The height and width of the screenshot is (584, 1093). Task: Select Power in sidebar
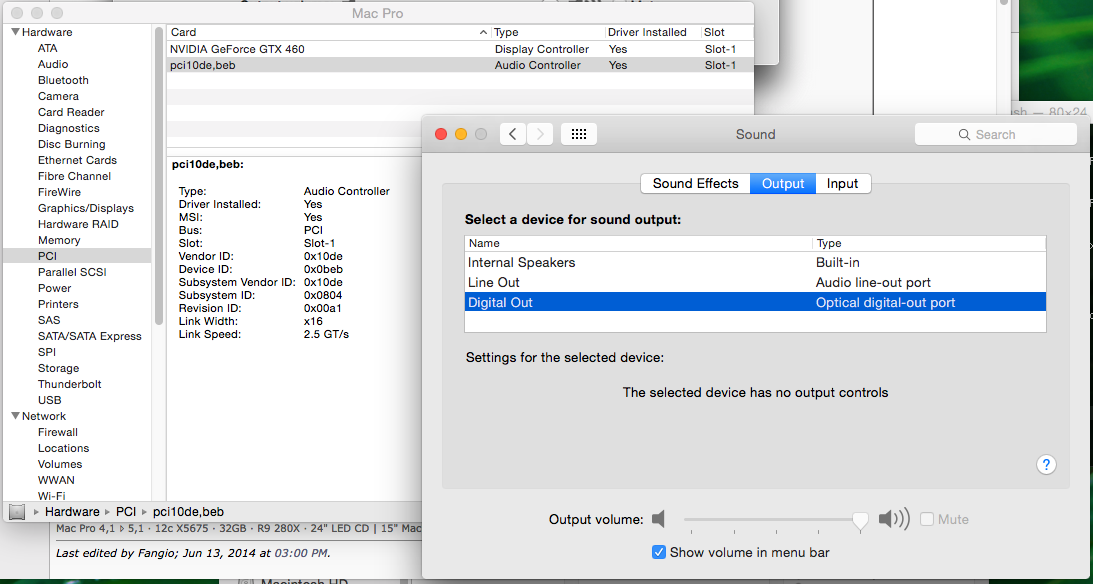pyautogui.click(x=54, y=289)
